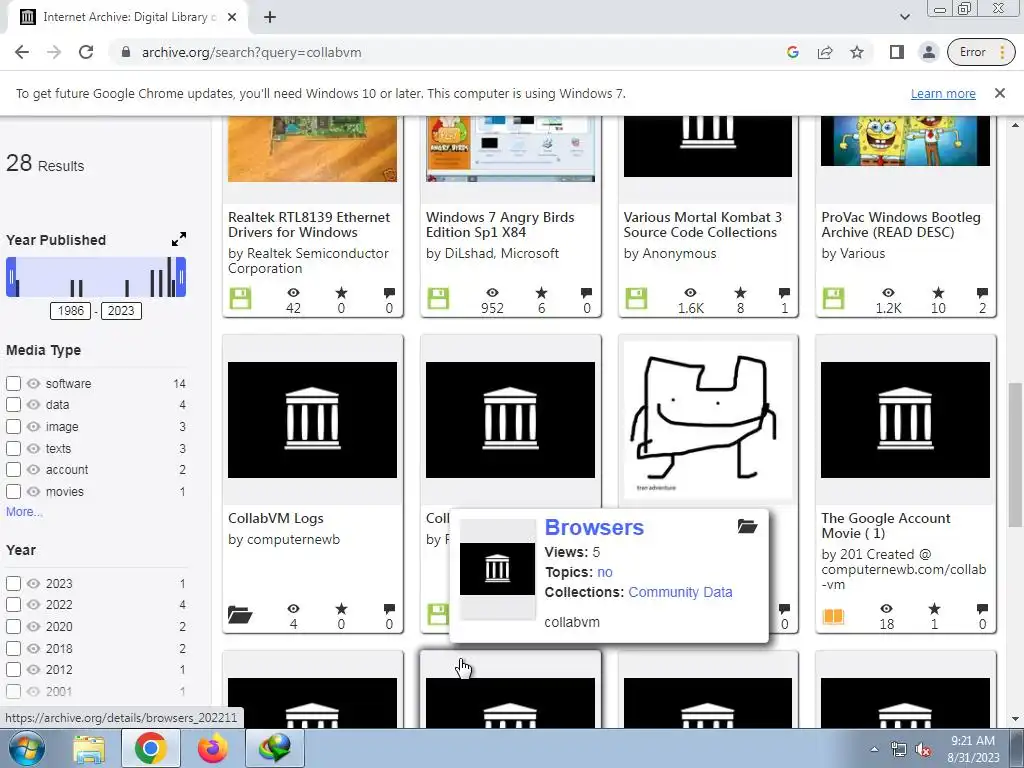Open Windows Explorer from the taskbar
This screenshot has height=768, width=1024.
(89, 748)
